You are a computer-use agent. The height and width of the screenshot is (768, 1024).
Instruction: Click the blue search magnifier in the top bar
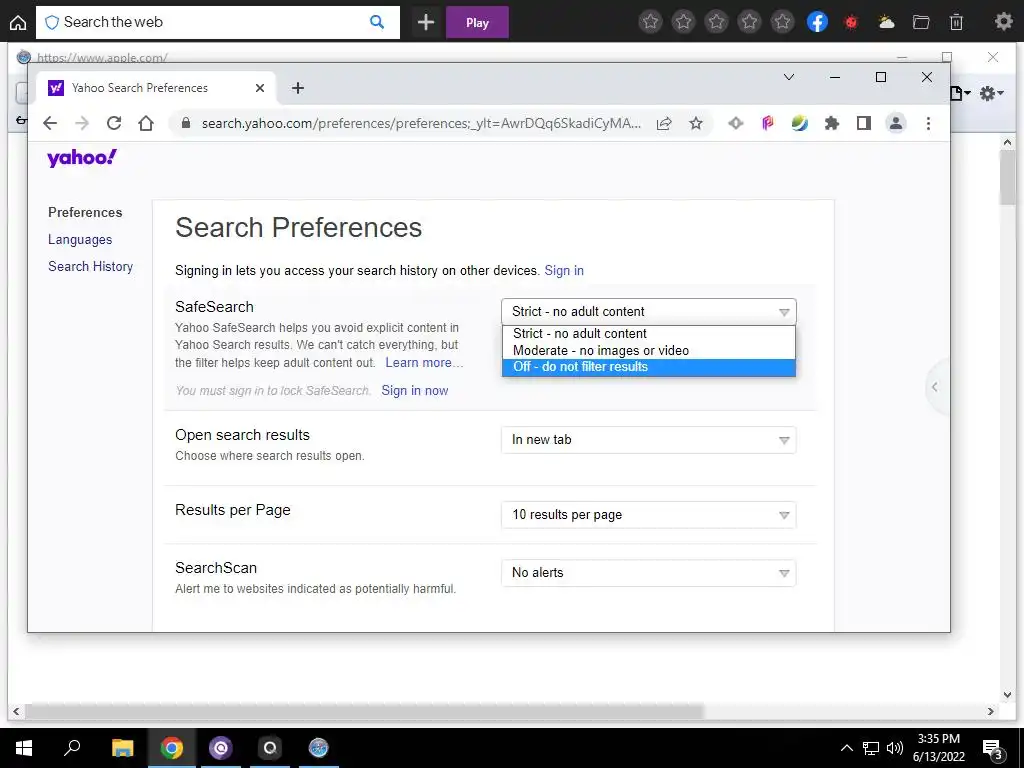tap(377, 22)
